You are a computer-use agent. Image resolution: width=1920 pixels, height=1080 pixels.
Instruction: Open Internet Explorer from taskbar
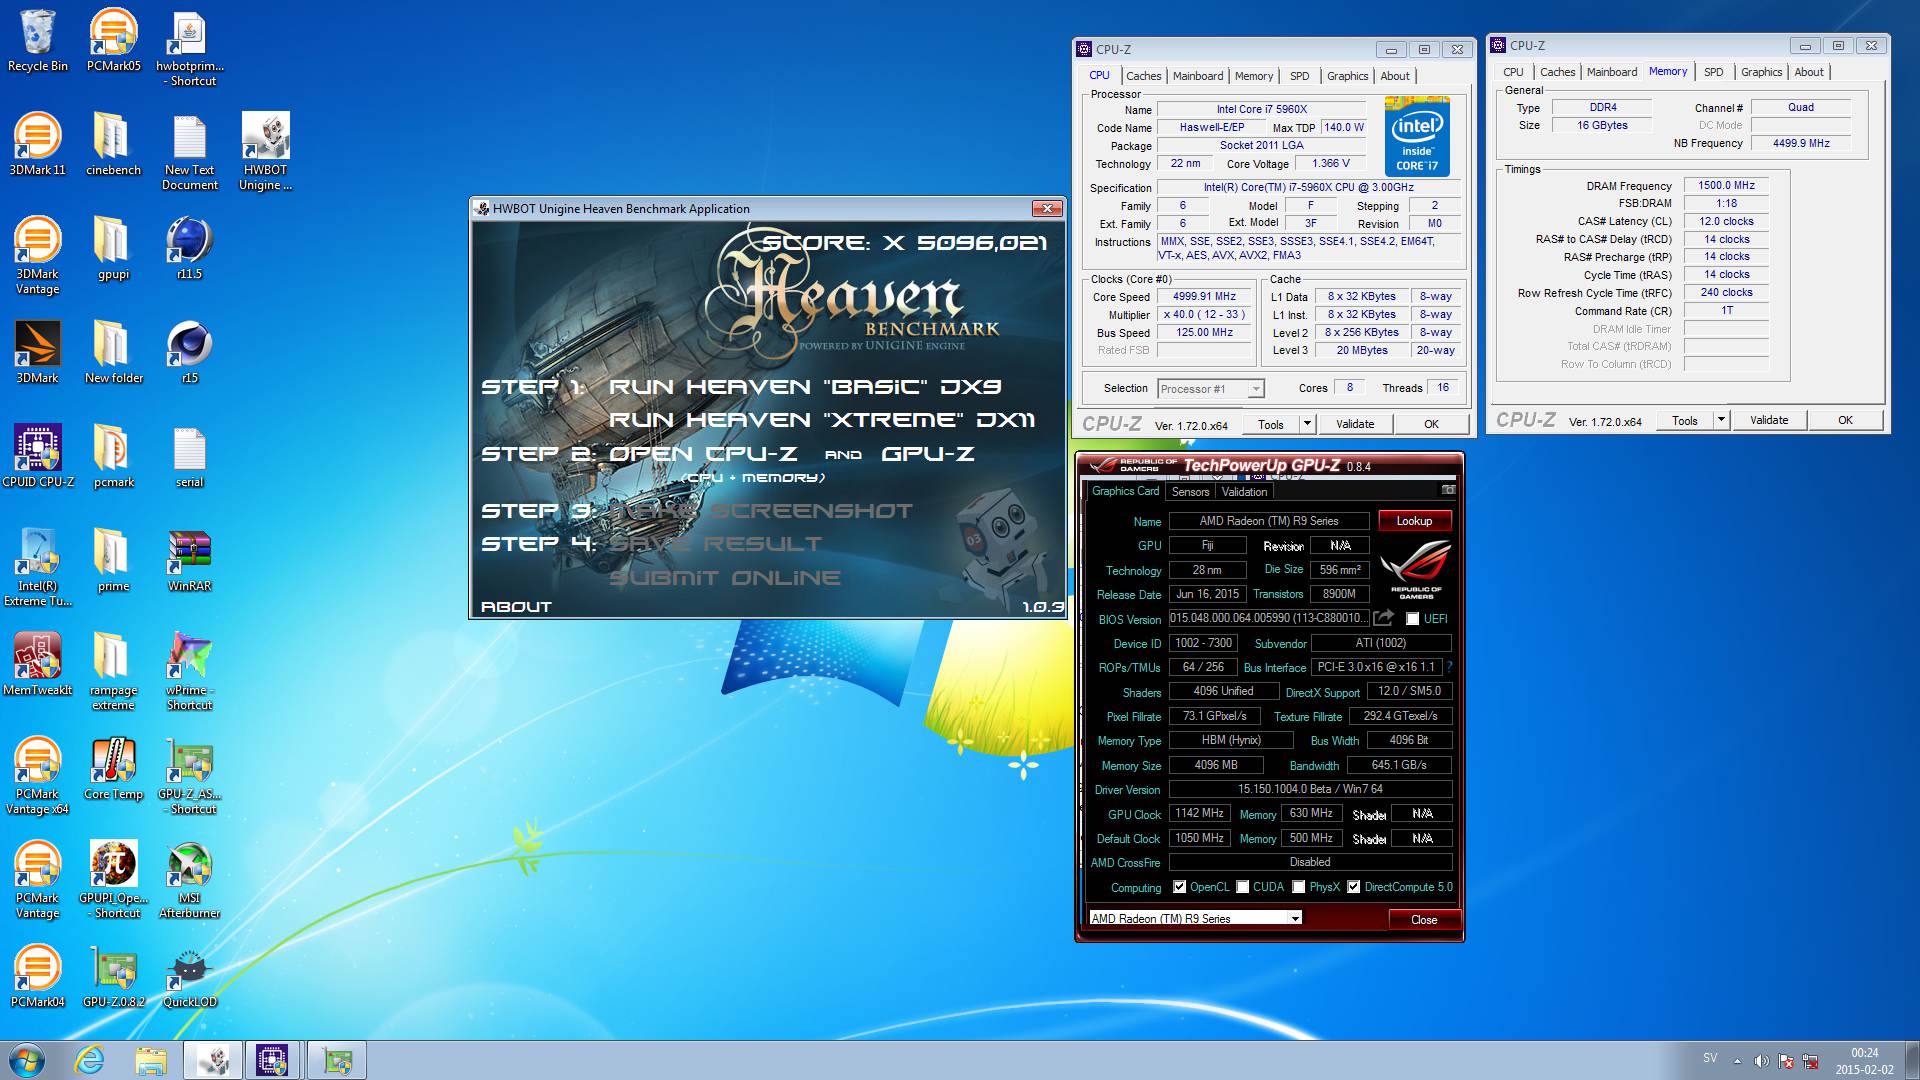90,1060
